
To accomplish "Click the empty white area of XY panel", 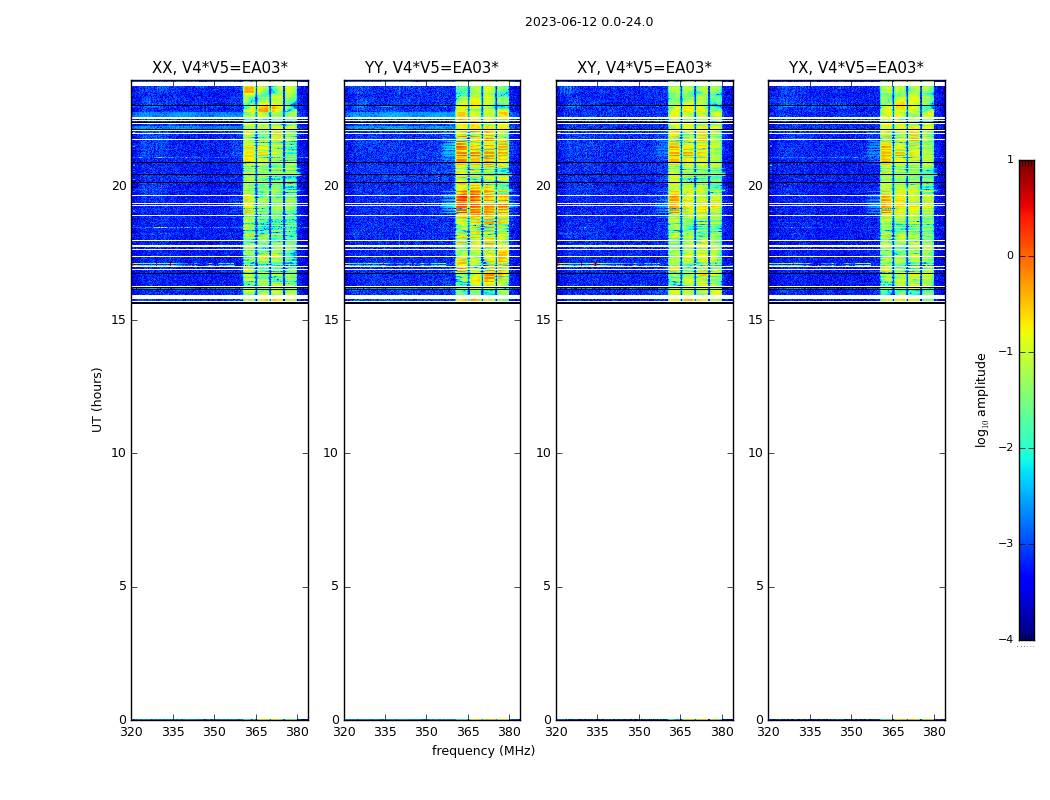I will (x=644, y=511).
